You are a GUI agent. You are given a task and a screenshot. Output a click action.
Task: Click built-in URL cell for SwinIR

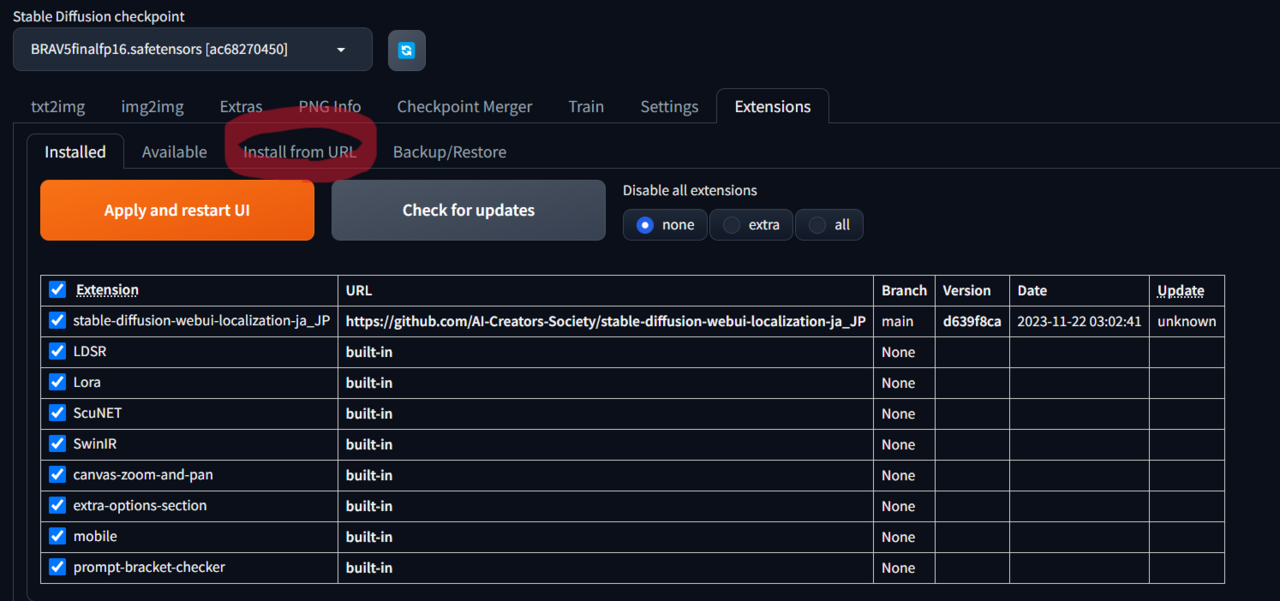click(605, 445)
